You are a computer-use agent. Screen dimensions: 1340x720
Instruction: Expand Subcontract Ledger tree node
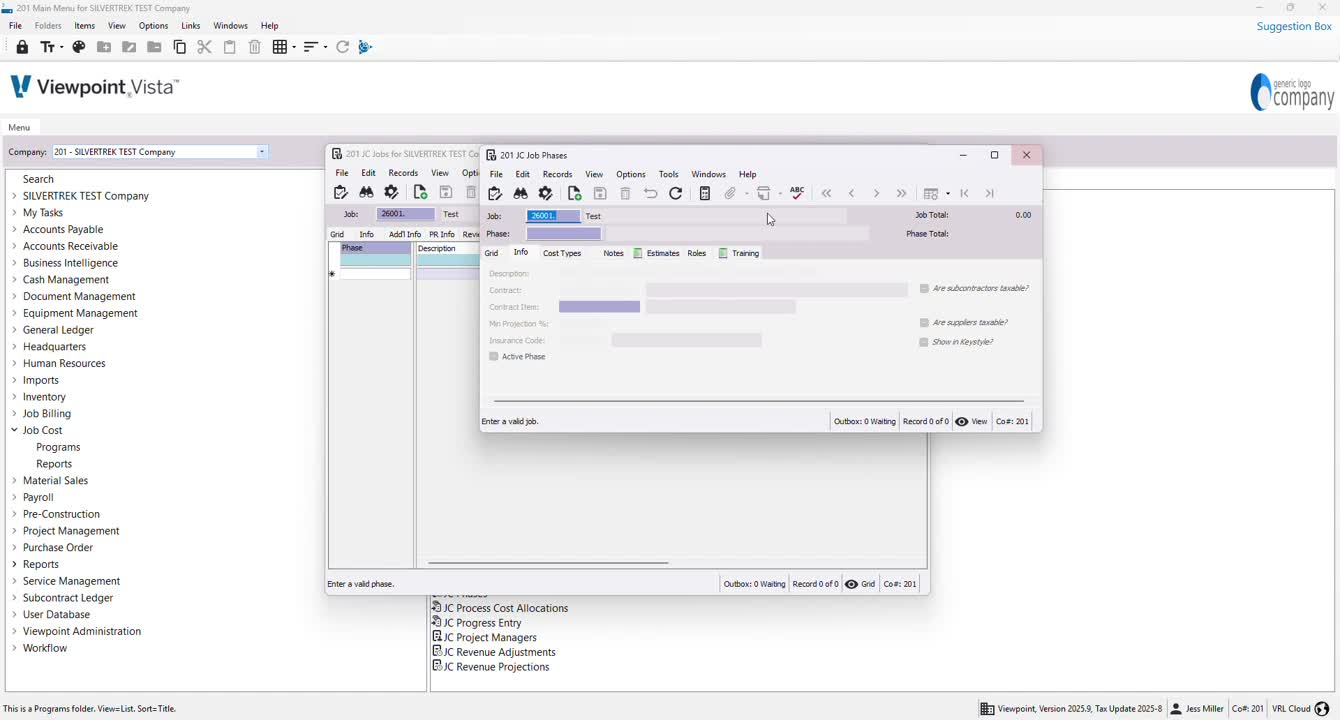pos(14,598)
